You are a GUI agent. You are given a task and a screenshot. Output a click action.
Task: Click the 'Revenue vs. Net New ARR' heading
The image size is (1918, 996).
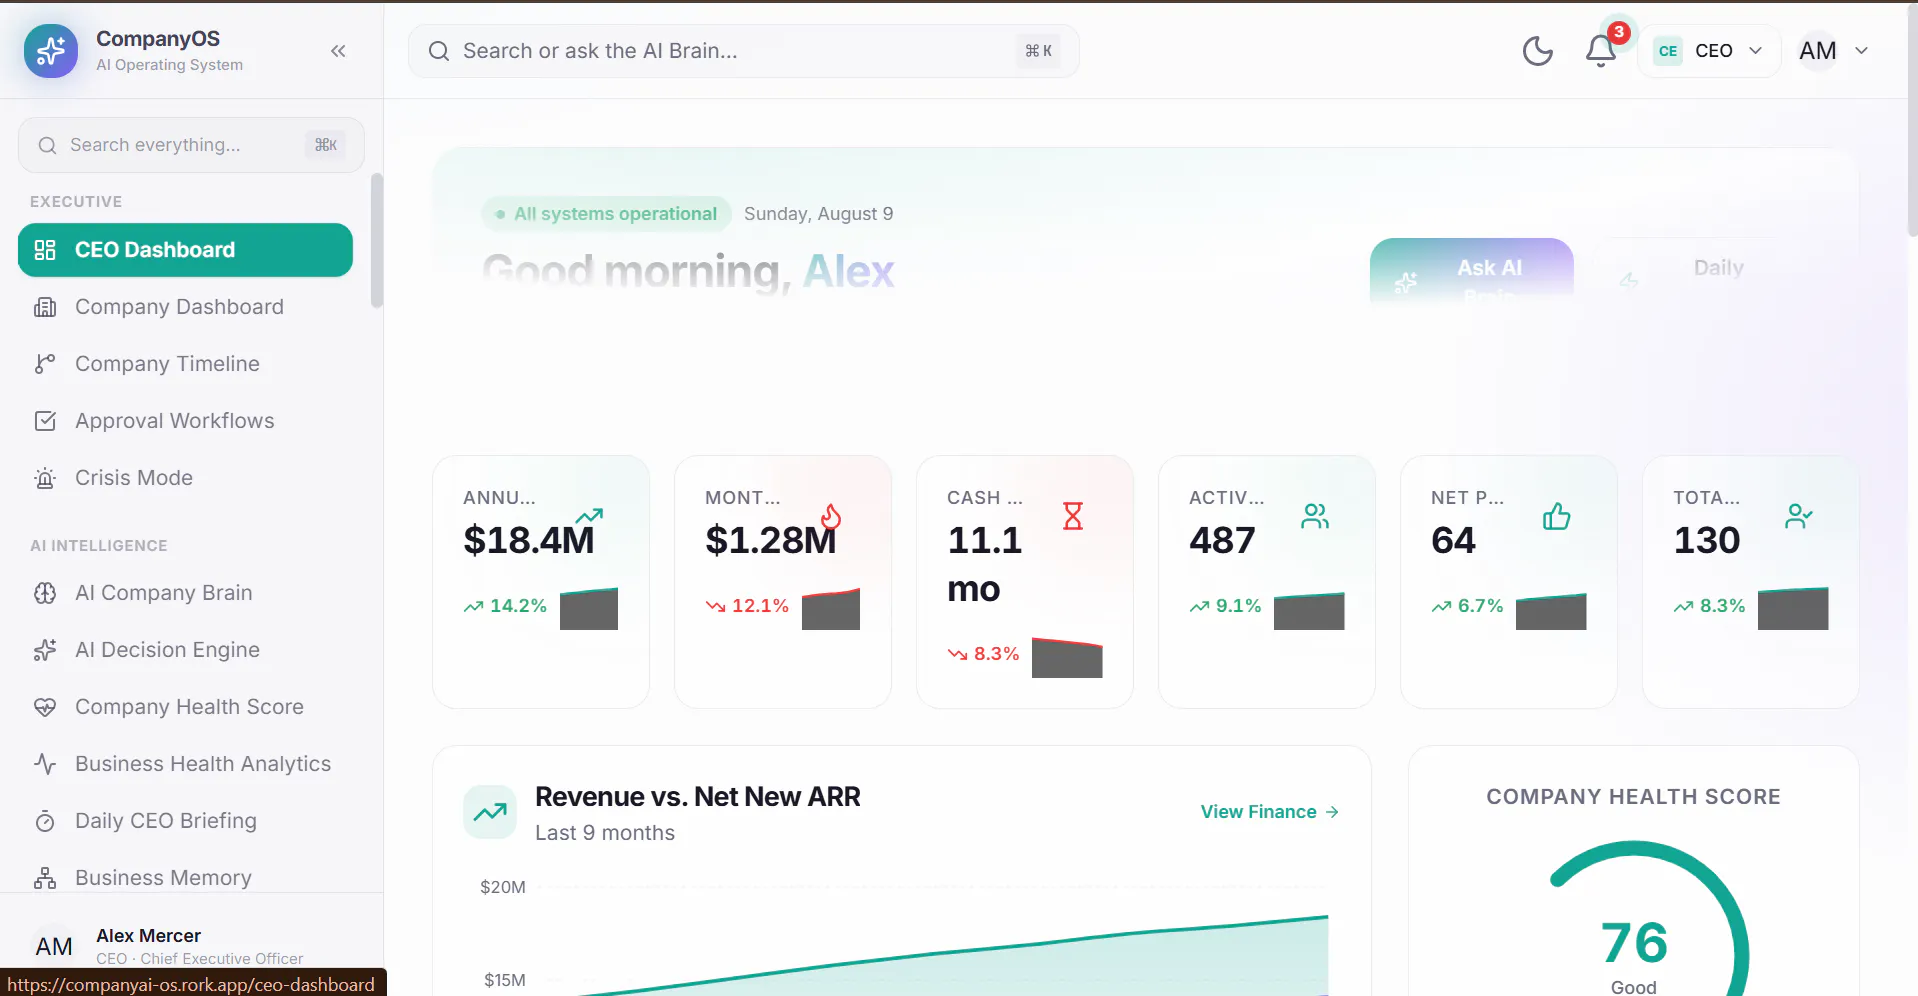click(698, 797)
